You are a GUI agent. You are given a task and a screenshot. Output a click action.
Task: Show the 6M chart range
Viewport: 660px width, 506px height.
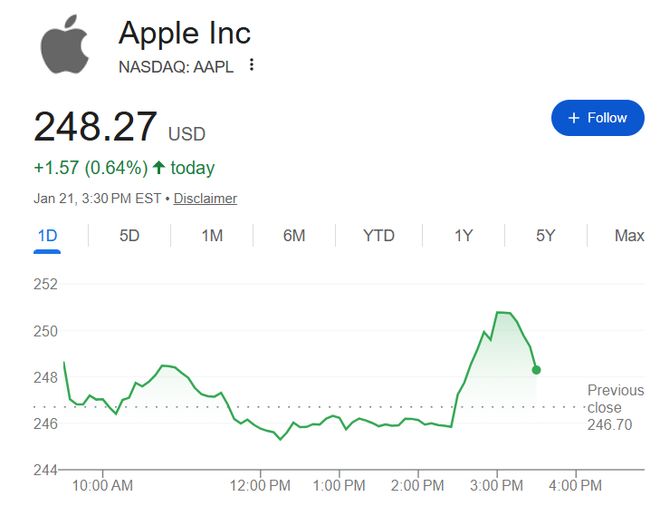click(294, 236)
